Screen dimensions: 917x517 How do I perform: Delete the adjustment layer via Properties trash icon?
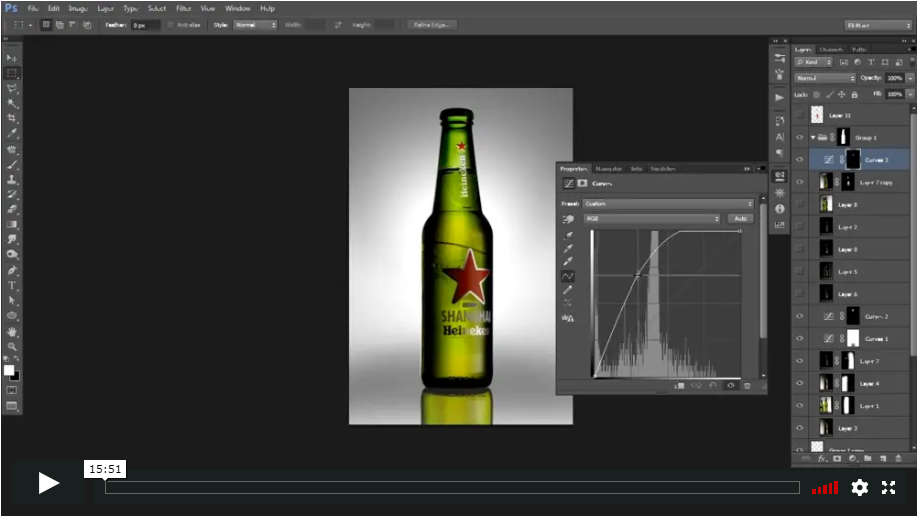pos(747,385)
